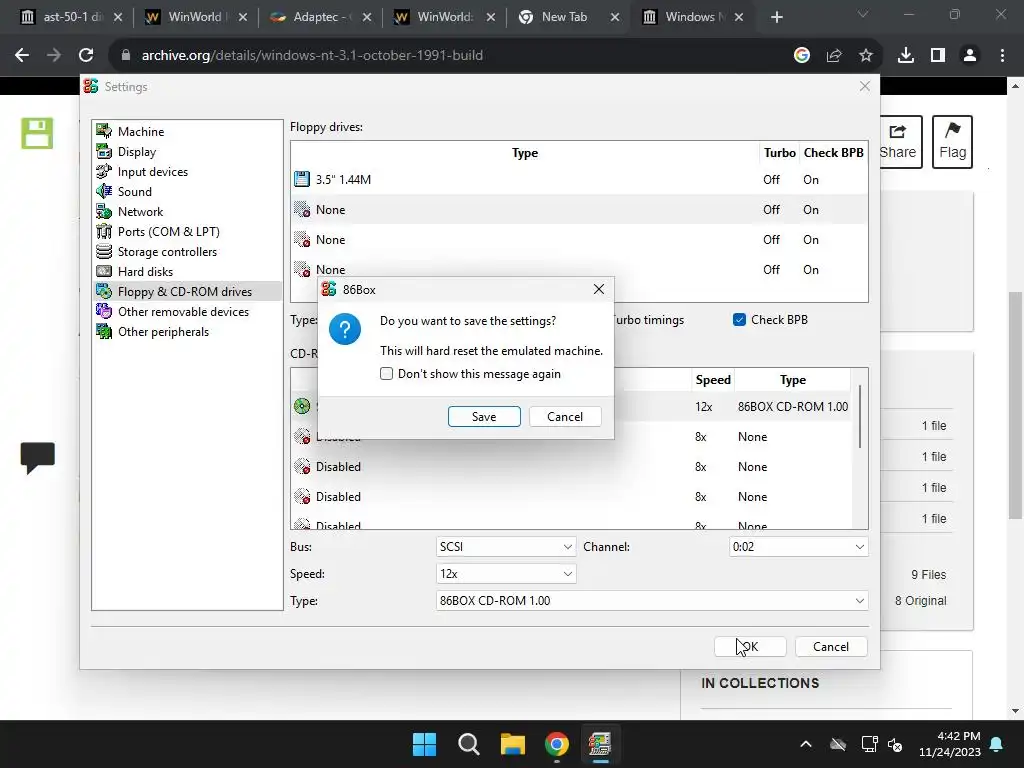
Task: Click the floppy Type column header
Action: click(525, 153)
